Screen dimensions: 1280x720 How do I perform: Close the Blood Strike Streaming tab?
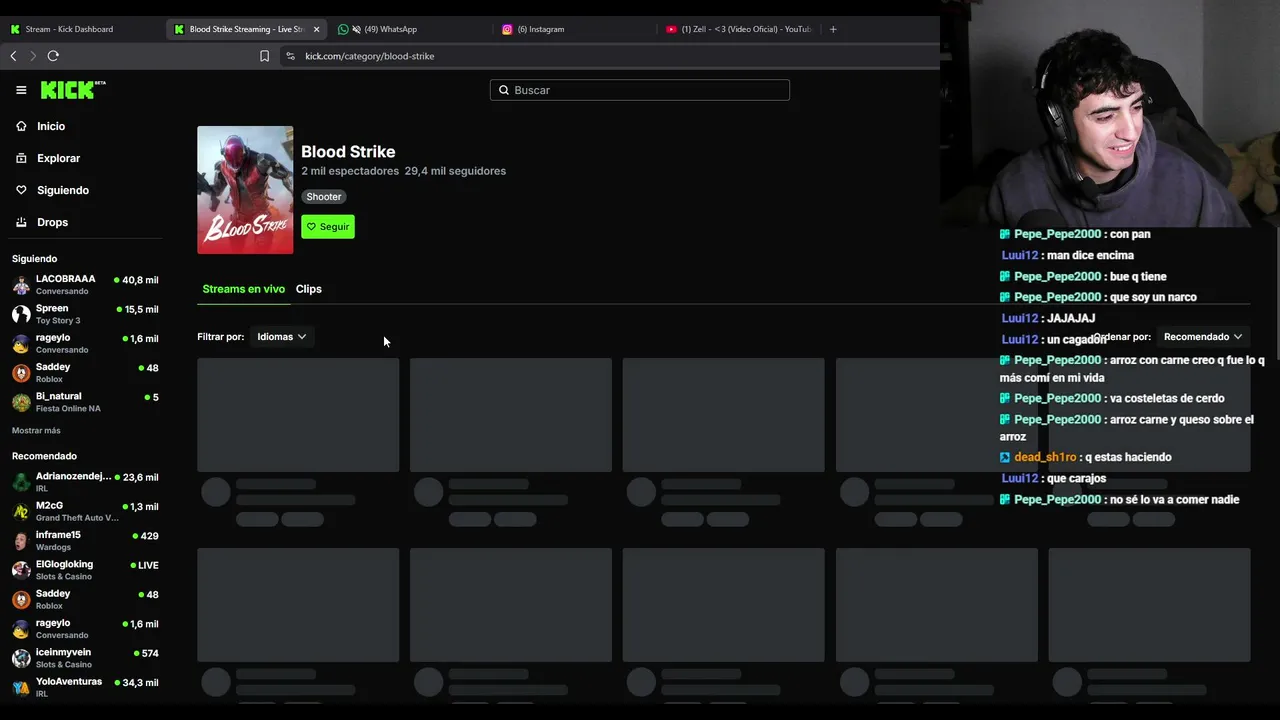(x=316, y=29)
